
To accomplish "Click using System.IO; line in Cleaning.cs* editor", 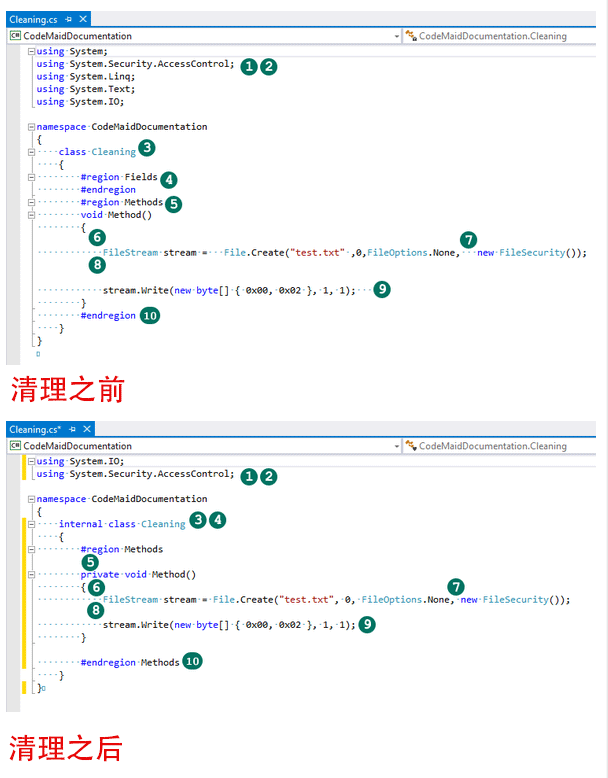I will point(80,461).
